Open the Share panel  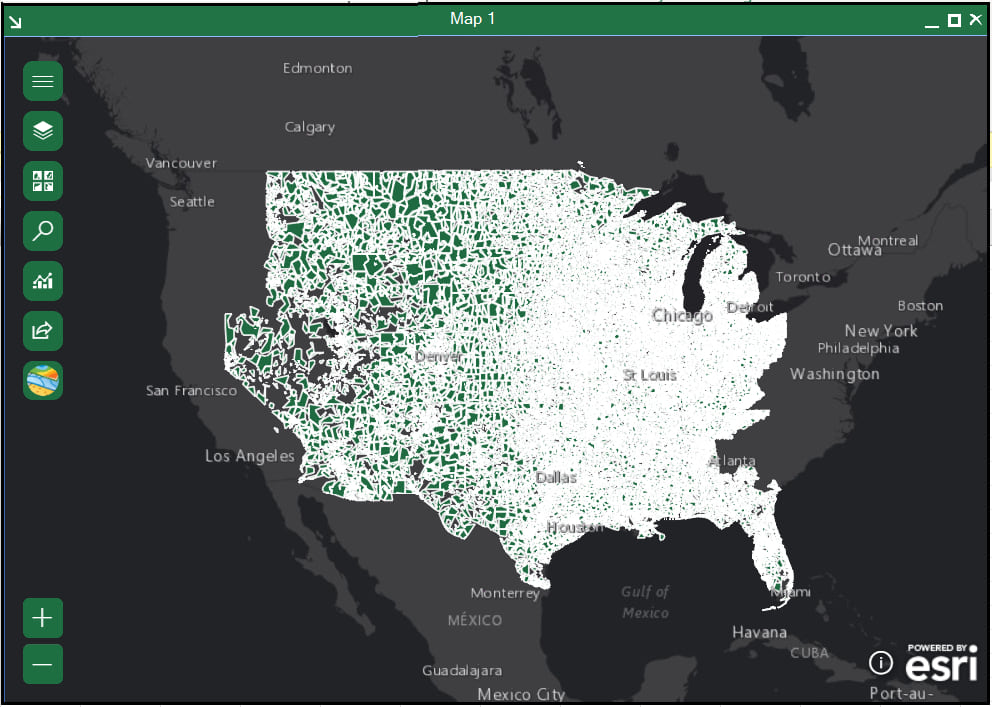(x=42, y=331)
